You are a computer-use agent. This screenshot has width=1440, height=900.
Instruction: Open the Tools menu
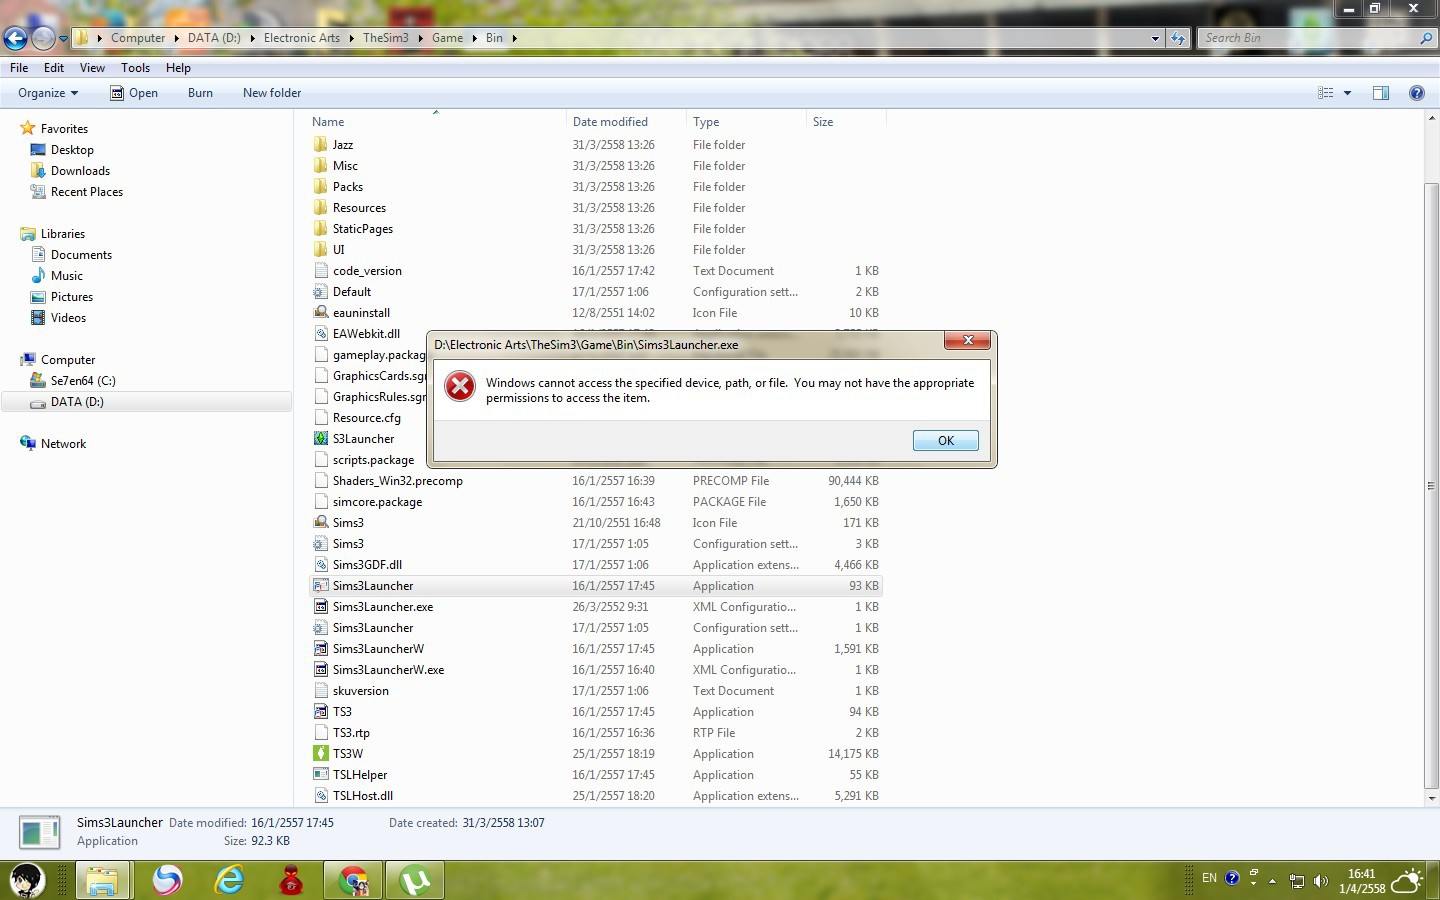coord(135,68)
